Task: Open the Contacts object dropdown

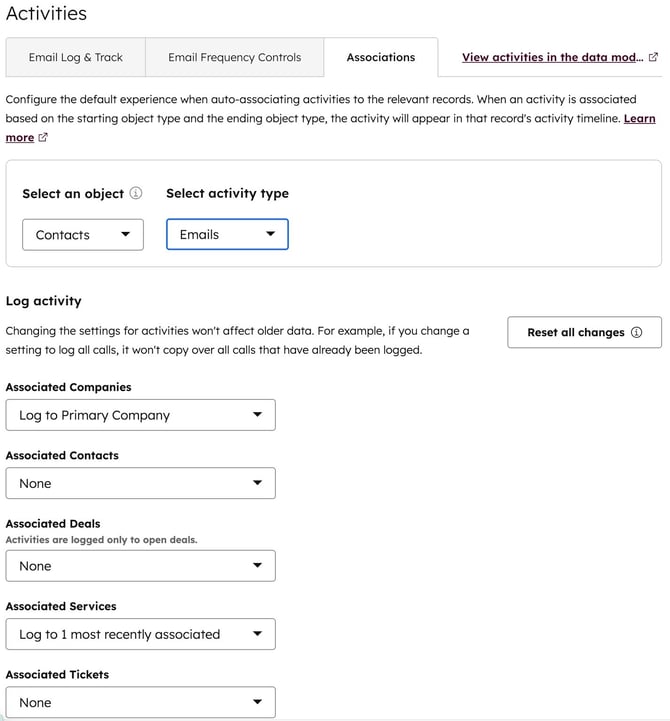Action: tap(83, 235)
